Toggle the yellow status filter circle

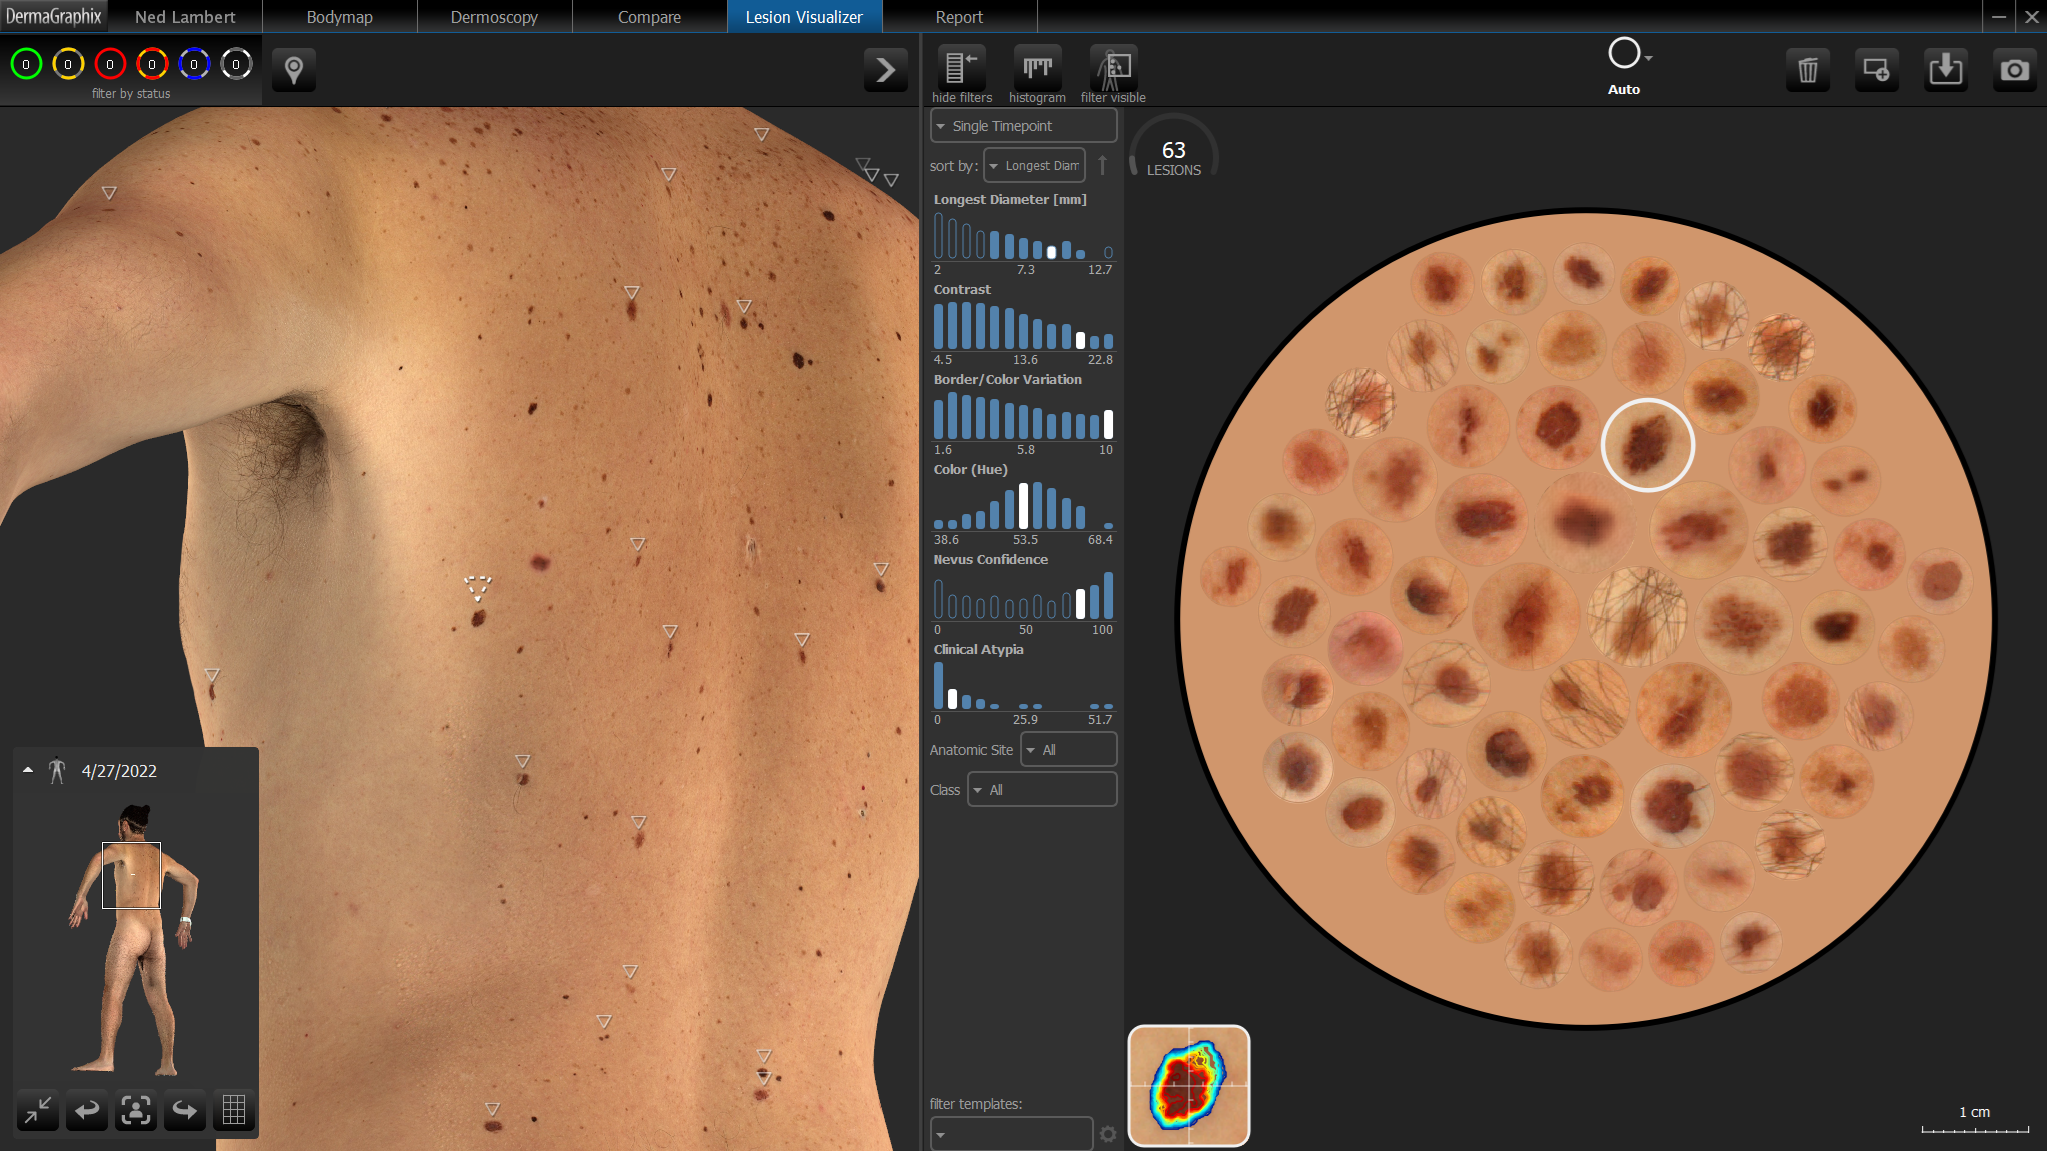point(68,64)
